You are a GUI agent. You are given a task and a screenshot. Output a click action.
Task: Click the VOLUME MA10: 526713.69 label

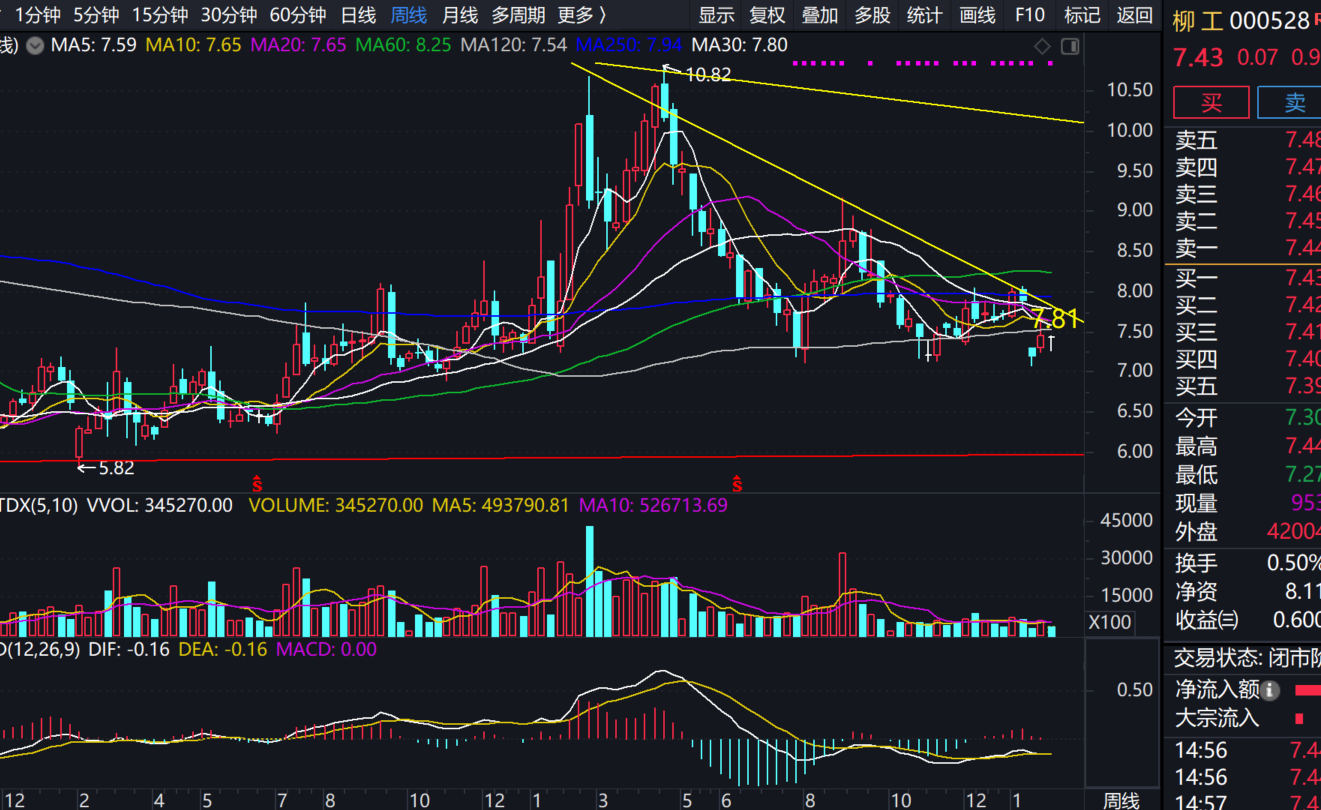pos(653,506)
